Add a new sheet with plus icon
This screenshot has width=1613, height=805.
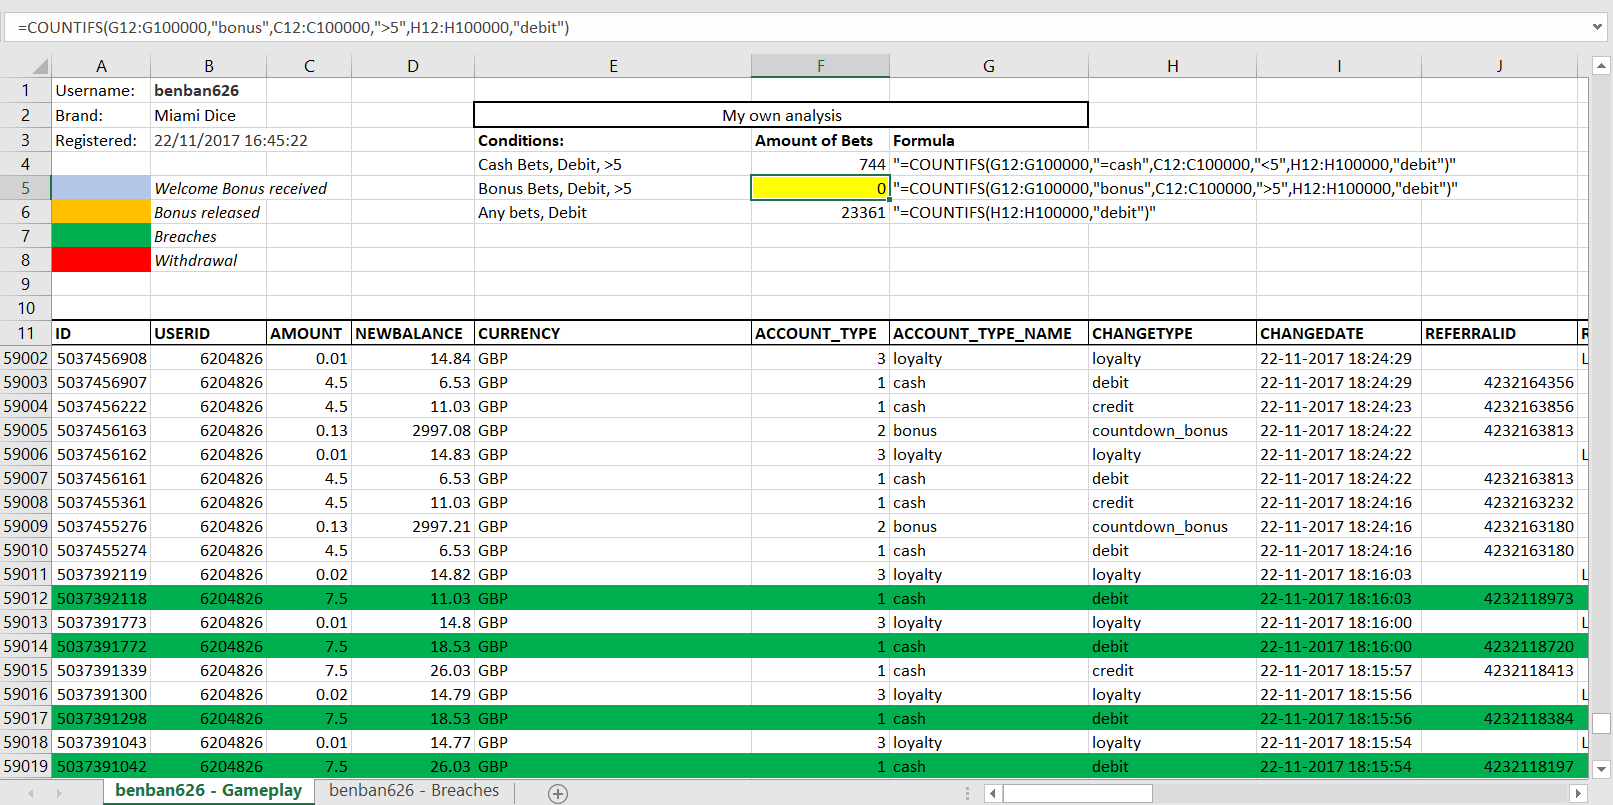558,793
